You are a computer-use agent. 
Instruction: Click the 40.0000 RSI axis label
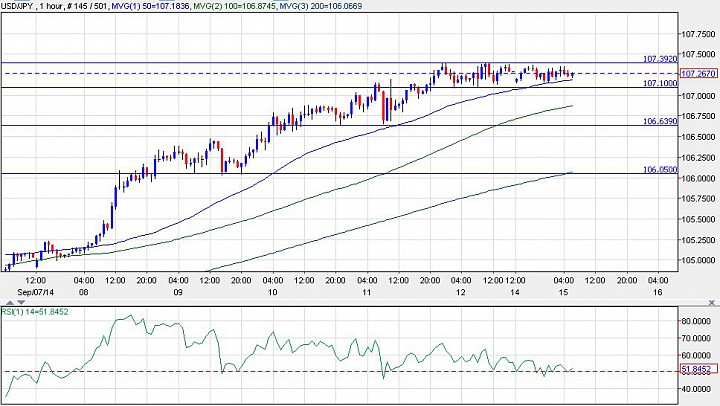point(696,389)
